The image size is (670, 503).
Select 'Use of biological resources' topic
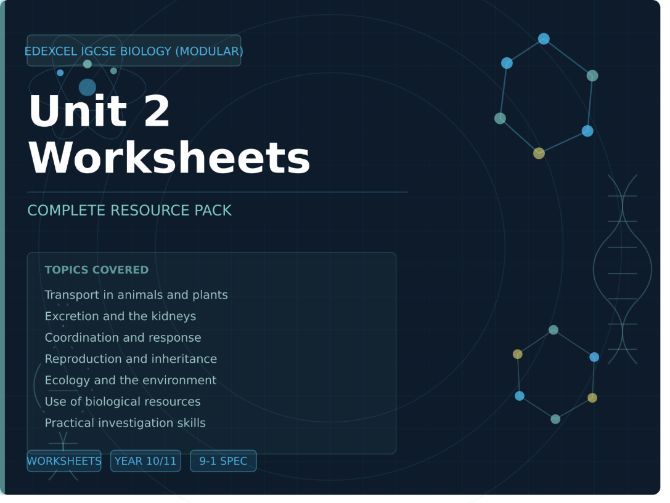(x=123, y=402)
